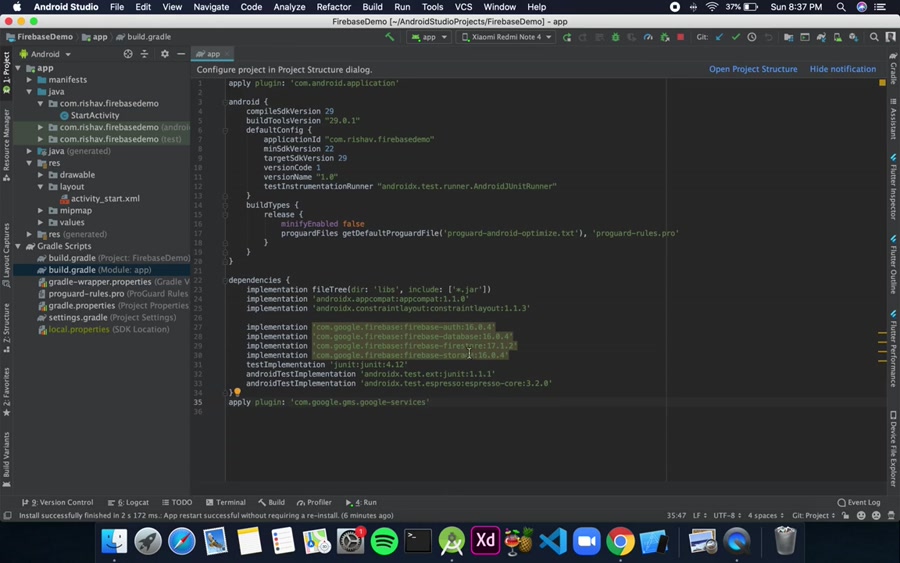Click the Git update project arrow icon
Screen dimensions: 900x563
click(719, 37)
